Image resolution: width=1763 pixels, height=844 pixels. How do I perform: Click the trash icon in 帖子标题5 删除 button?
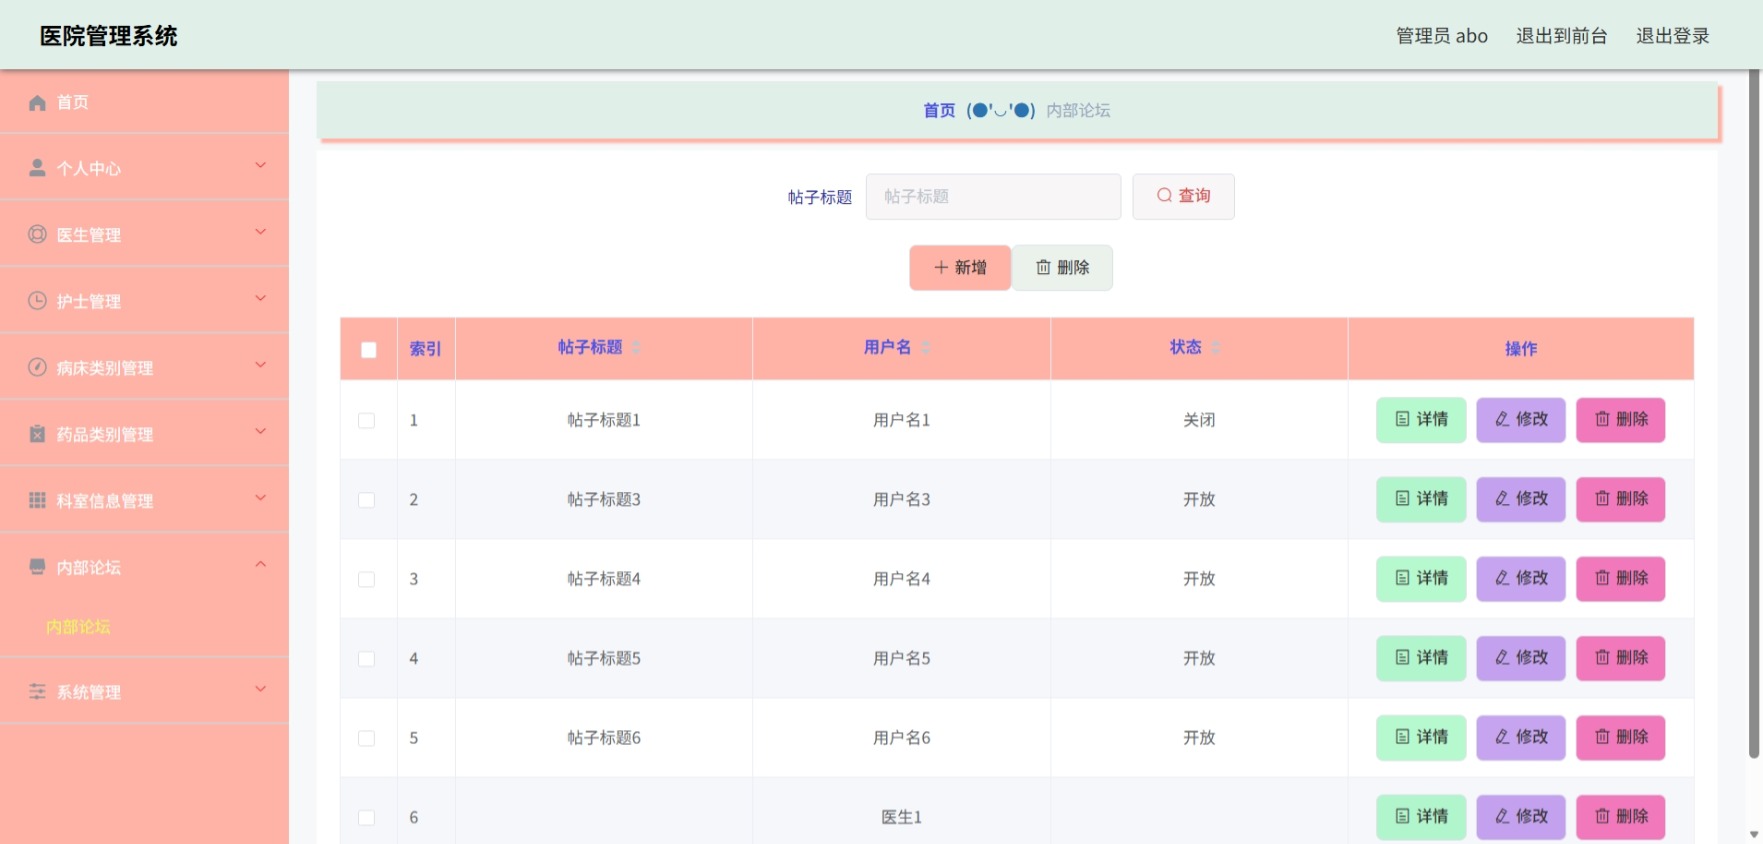pos(1602,657)
